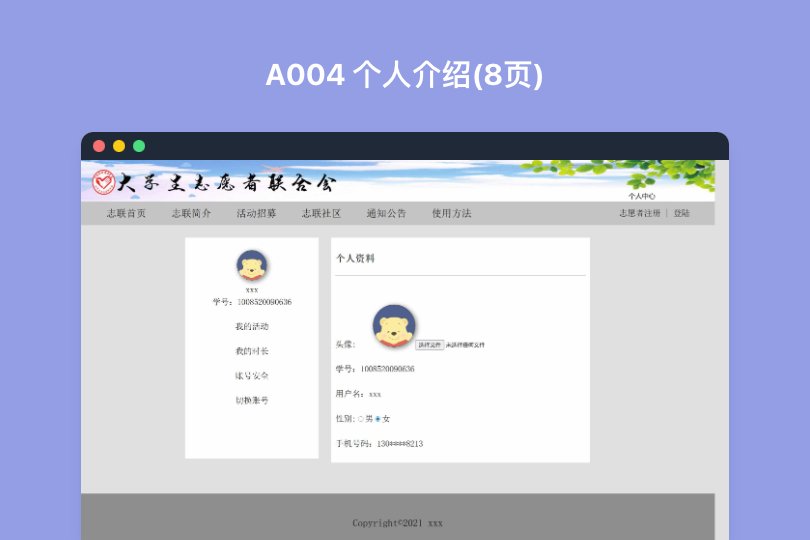Click the large bear profile picture

tap(394, 326)
